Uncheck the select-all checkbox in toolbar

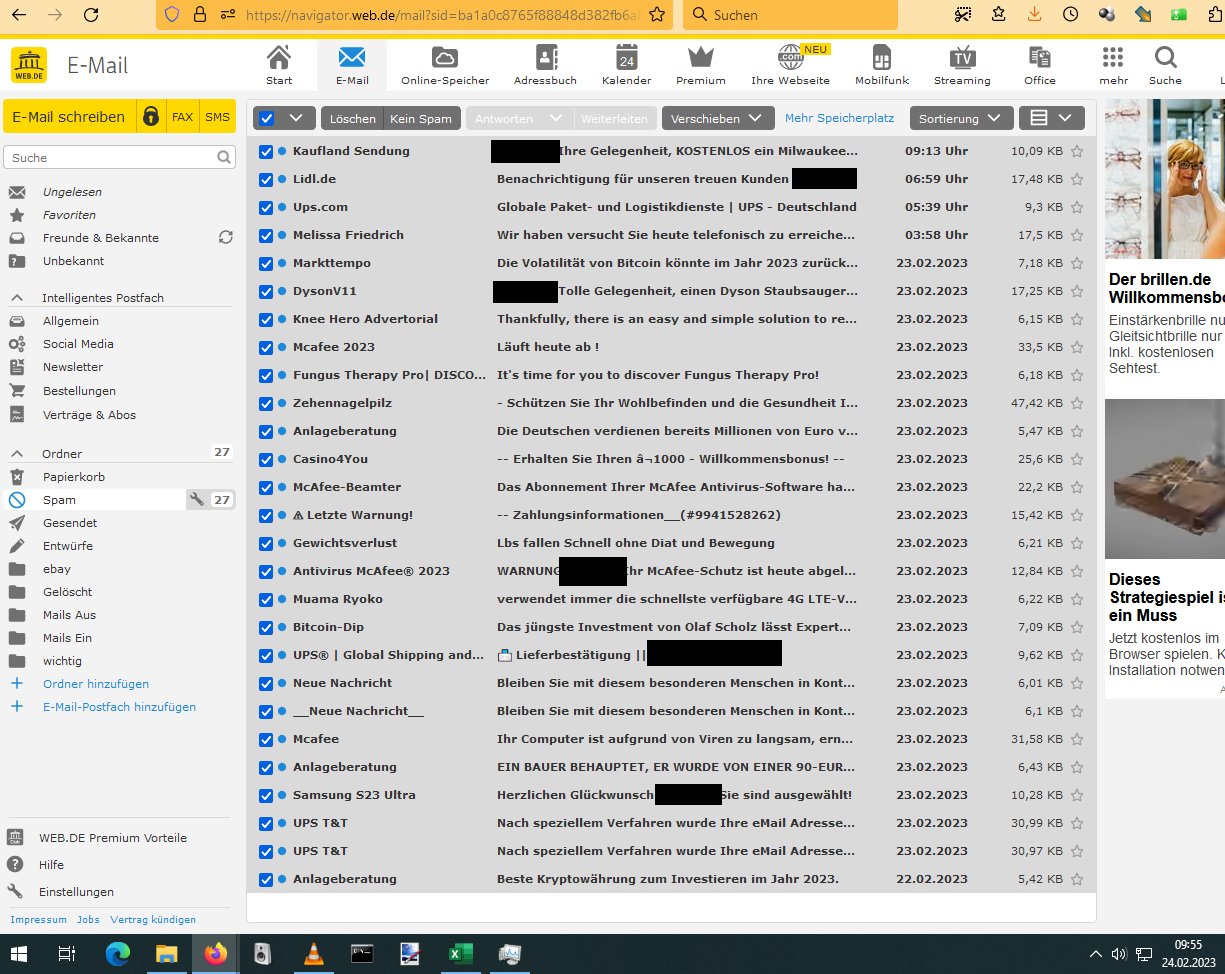[266, 119]
